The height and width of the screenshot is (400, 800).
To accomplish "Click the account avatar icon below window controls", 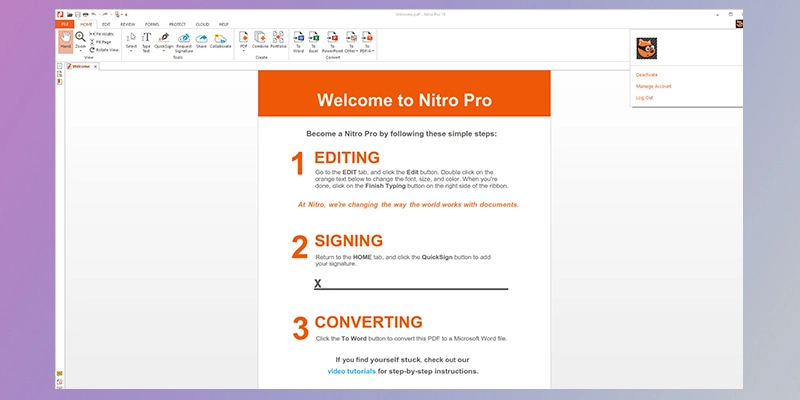I will (x=739, y=23).
